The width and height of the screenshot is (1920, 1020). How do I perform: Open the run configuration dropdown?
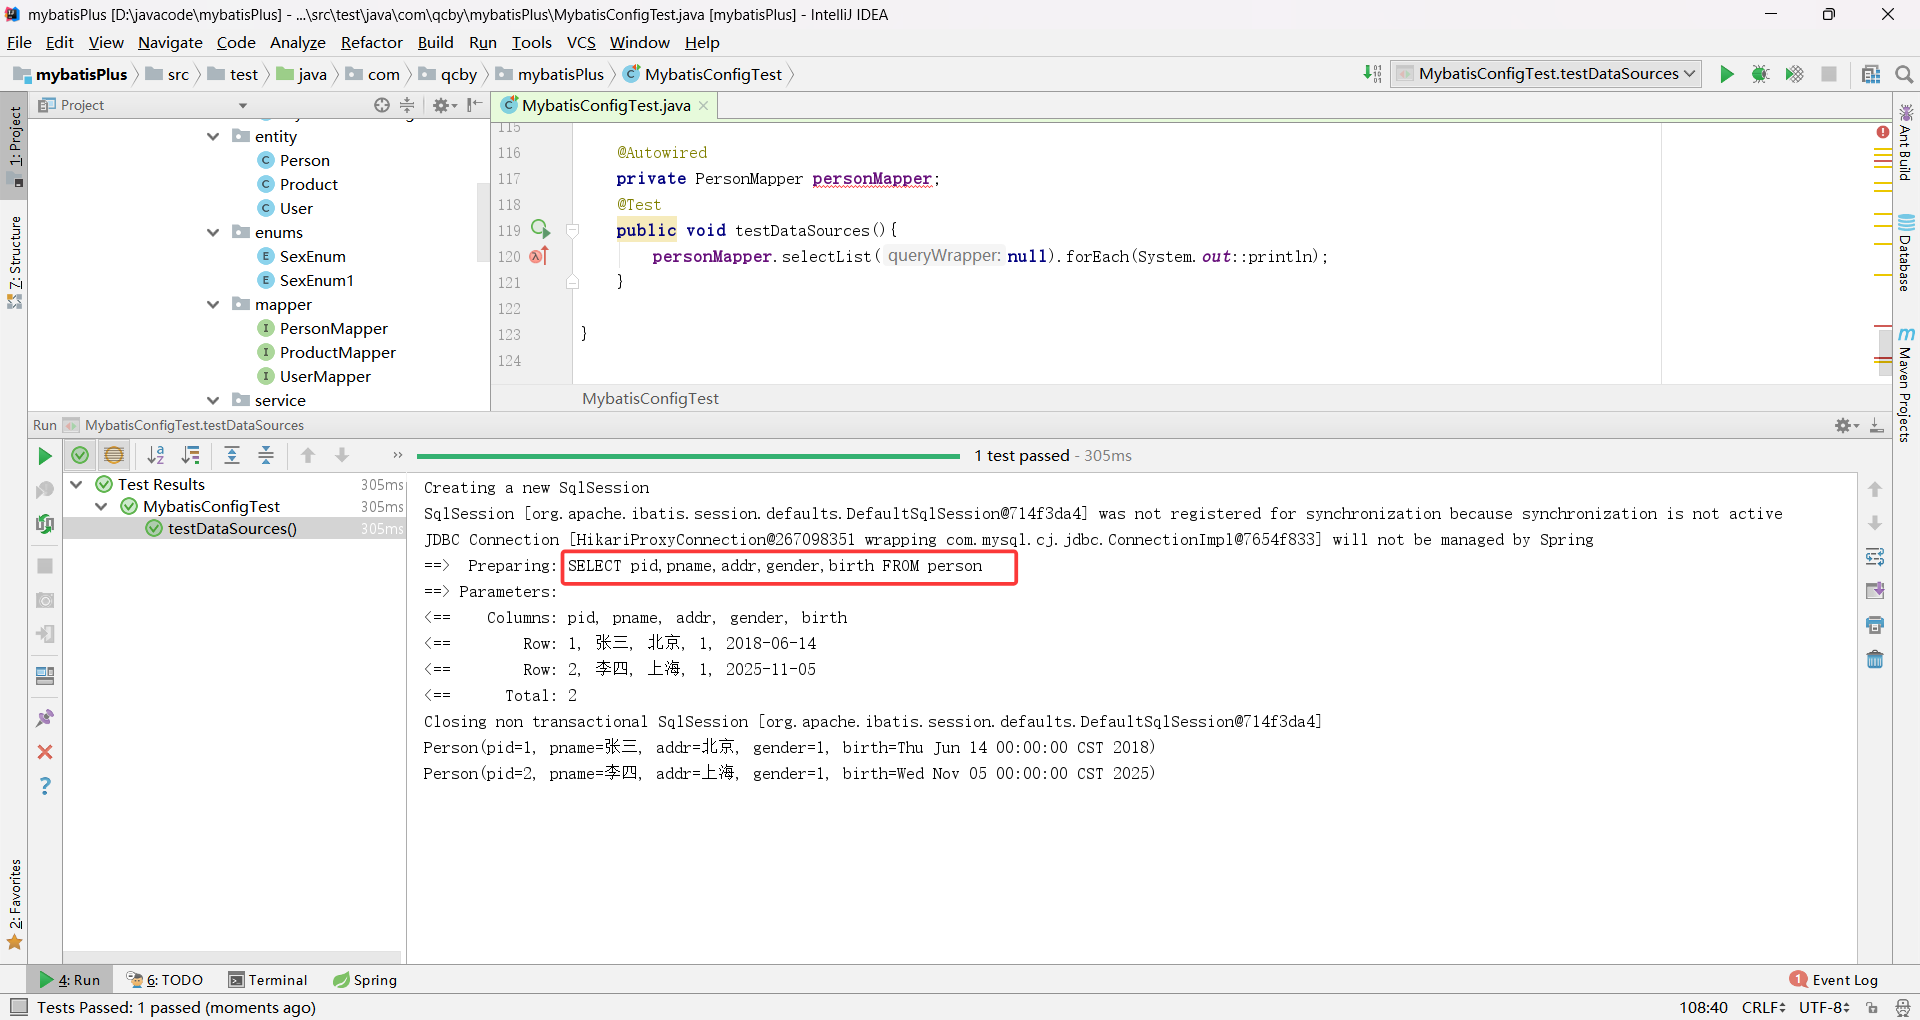point(1546,74)
